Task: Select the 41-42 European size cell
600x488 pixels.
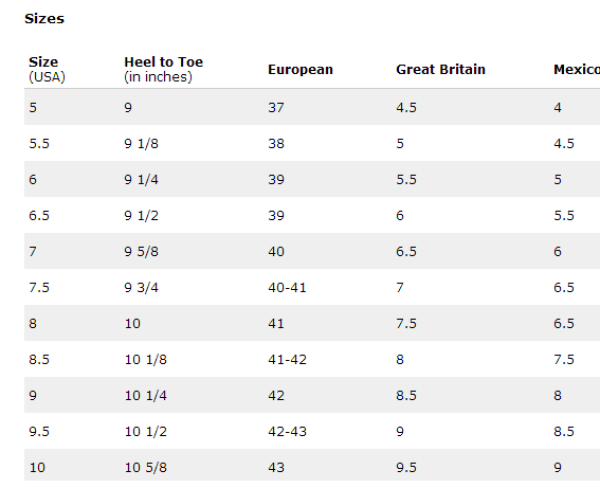Action: tap(287, 359)
